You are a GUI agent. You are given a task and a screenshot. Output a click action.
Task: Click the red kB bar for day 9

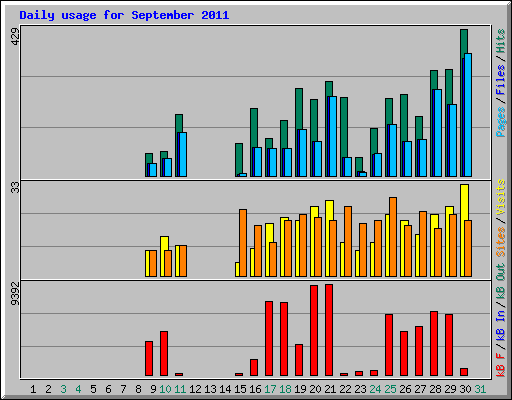(x=149, y=358)
